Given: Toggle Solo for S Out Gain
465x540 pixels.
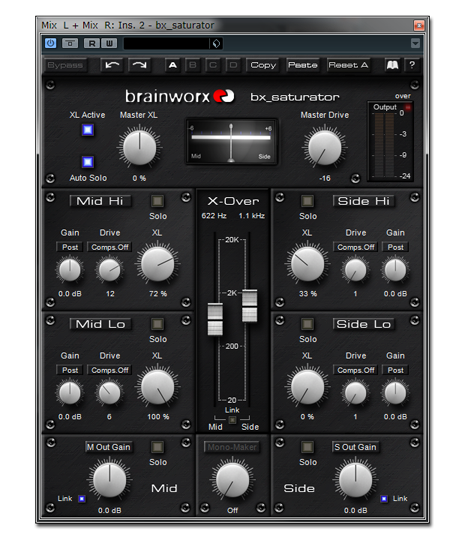Looking at the screenshot, I should [307, 447].
